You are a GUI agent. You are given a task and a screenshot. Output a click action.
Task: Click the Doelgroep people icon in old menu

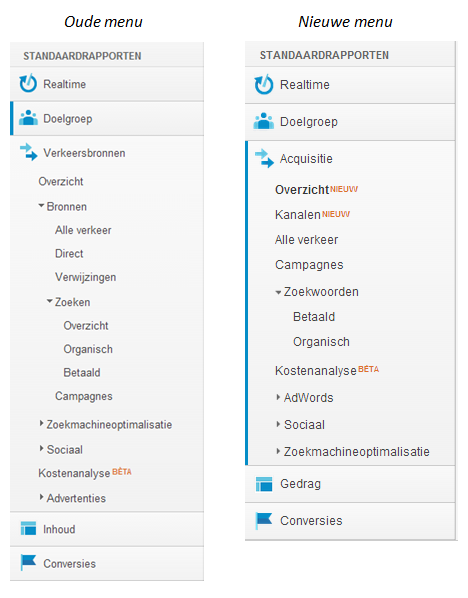(28, 118)
